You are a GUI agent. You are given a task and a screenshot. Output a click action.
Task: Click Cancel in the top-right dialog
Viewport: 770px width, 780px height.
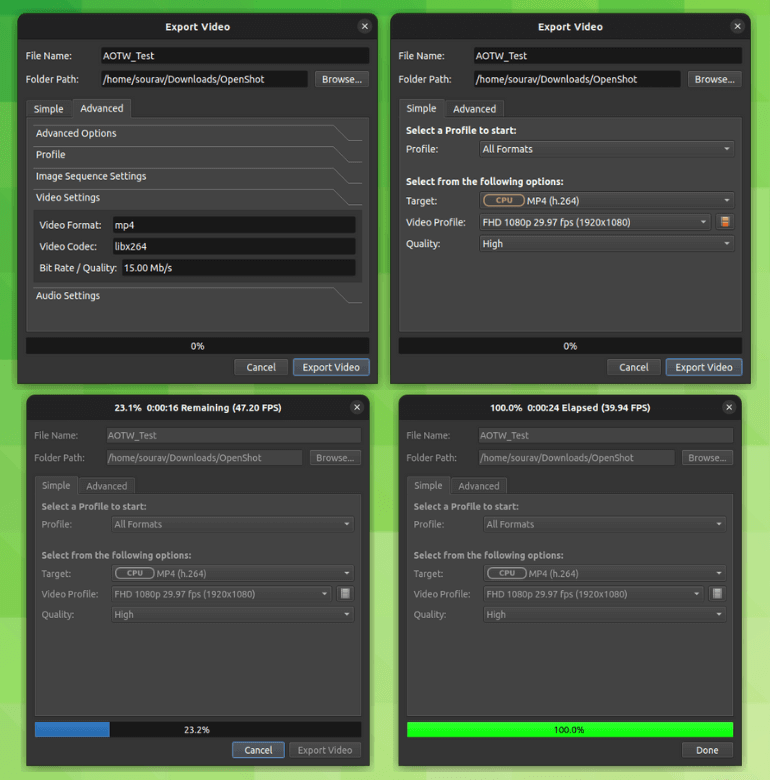coord(633,367)
